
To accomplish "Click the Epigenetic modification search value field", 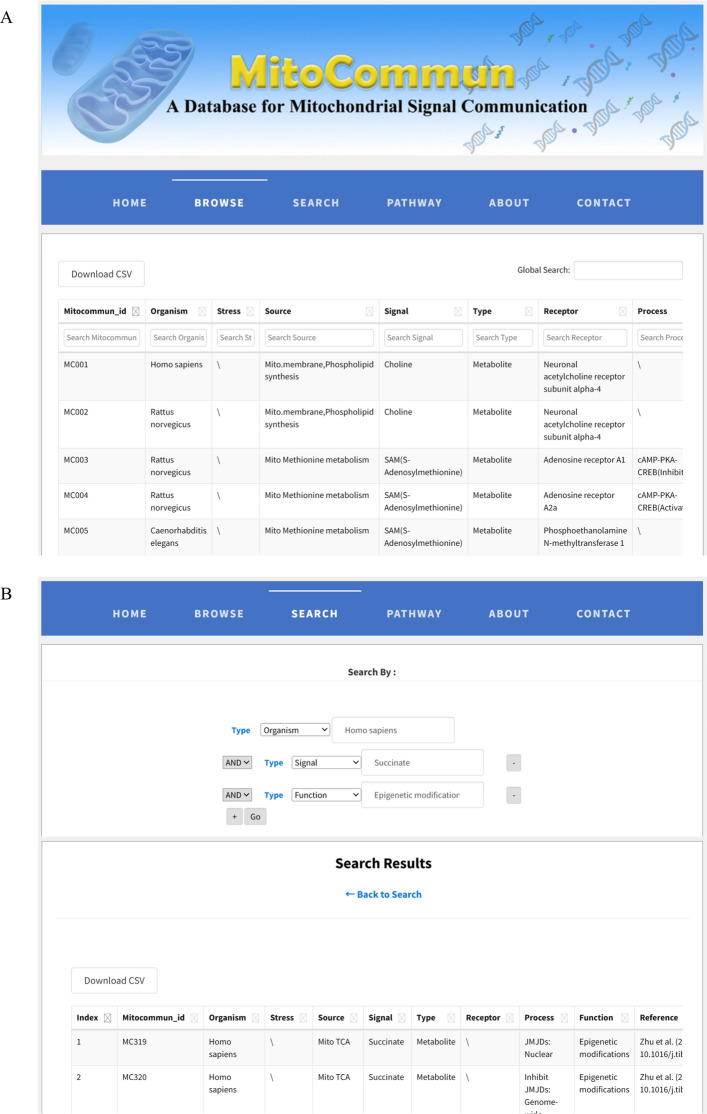I will pyautogui.click(x=423, y=795).
